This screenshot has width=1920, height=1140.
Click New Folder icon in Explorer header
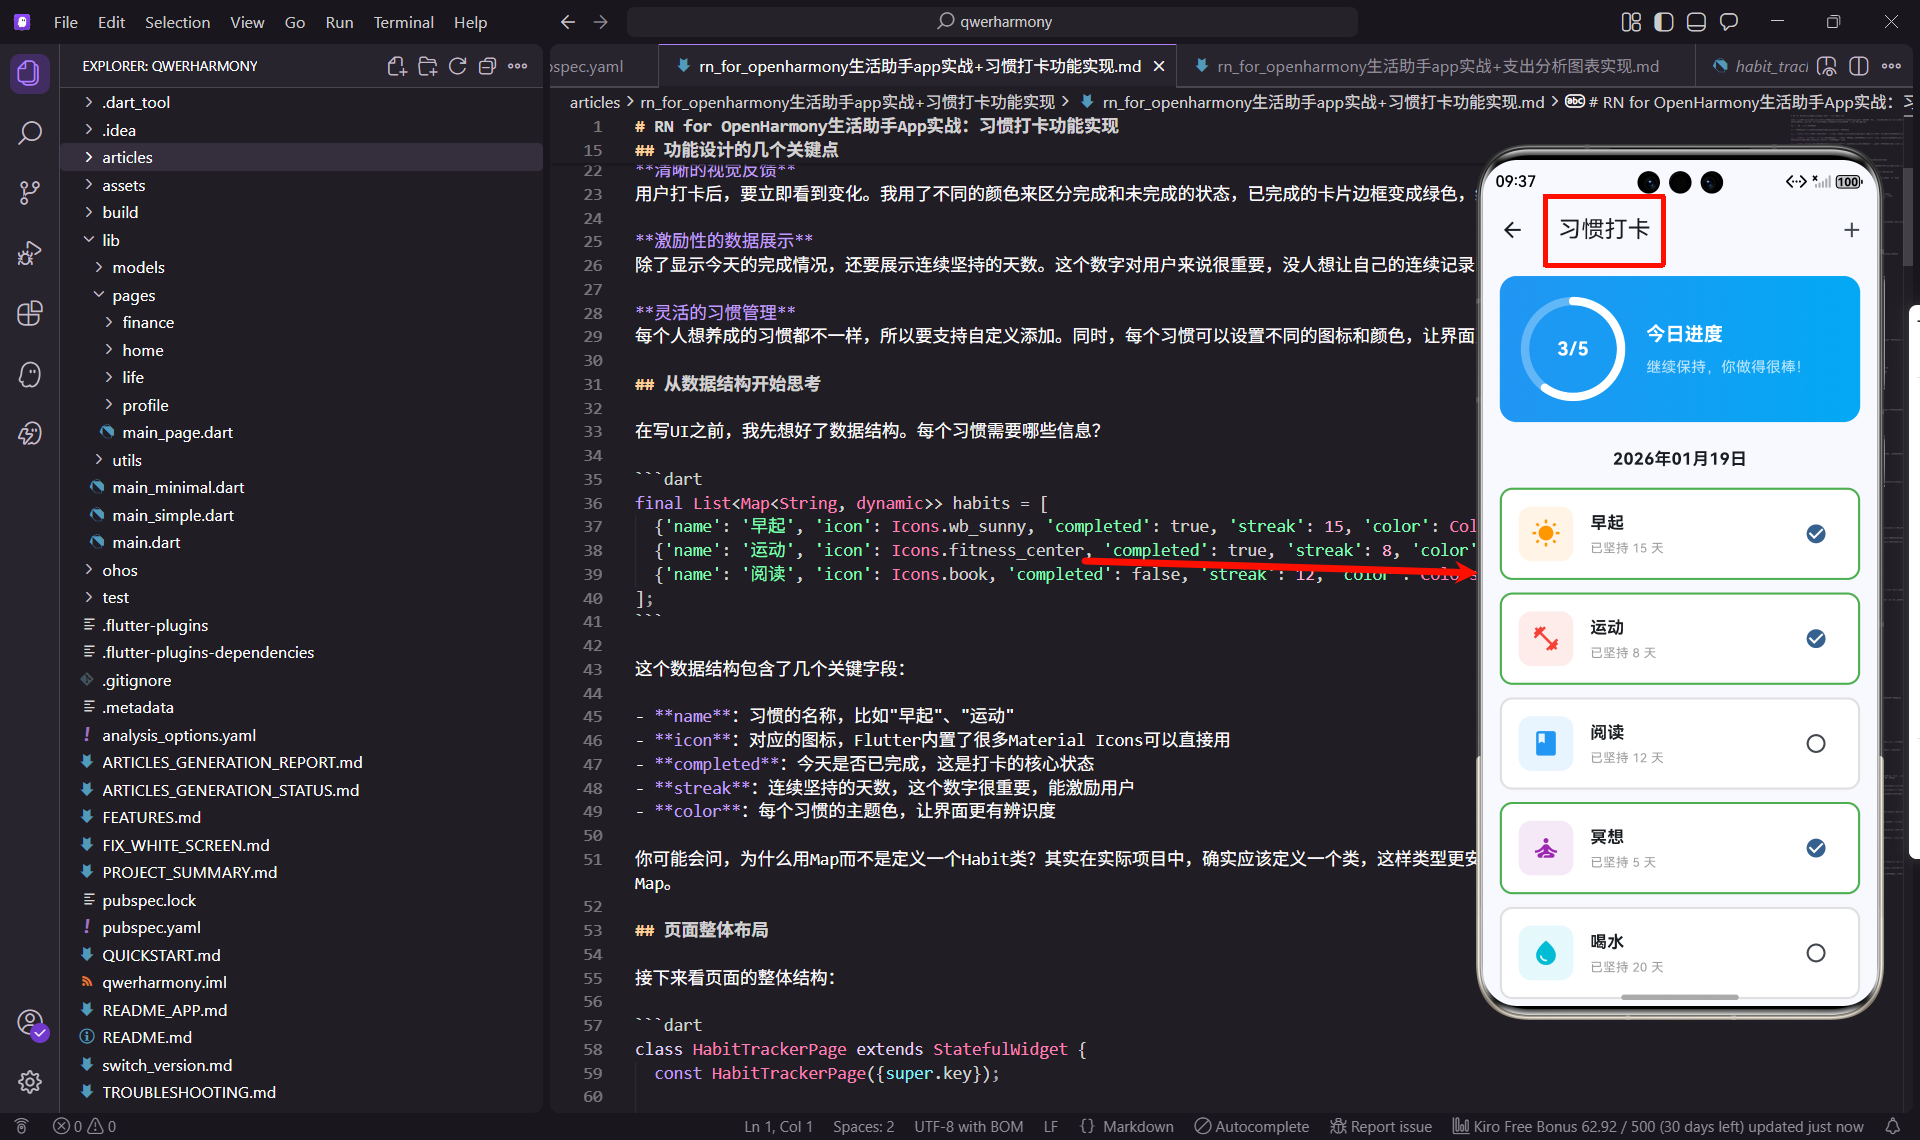[x=427, y=66]
